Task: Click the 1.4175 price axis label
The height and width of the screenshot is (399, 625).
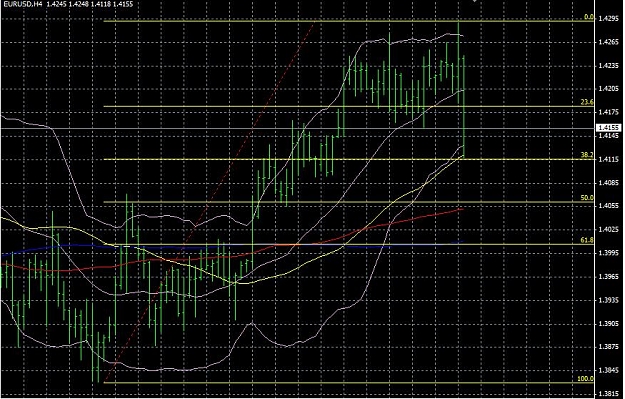Action: [609, 112]
